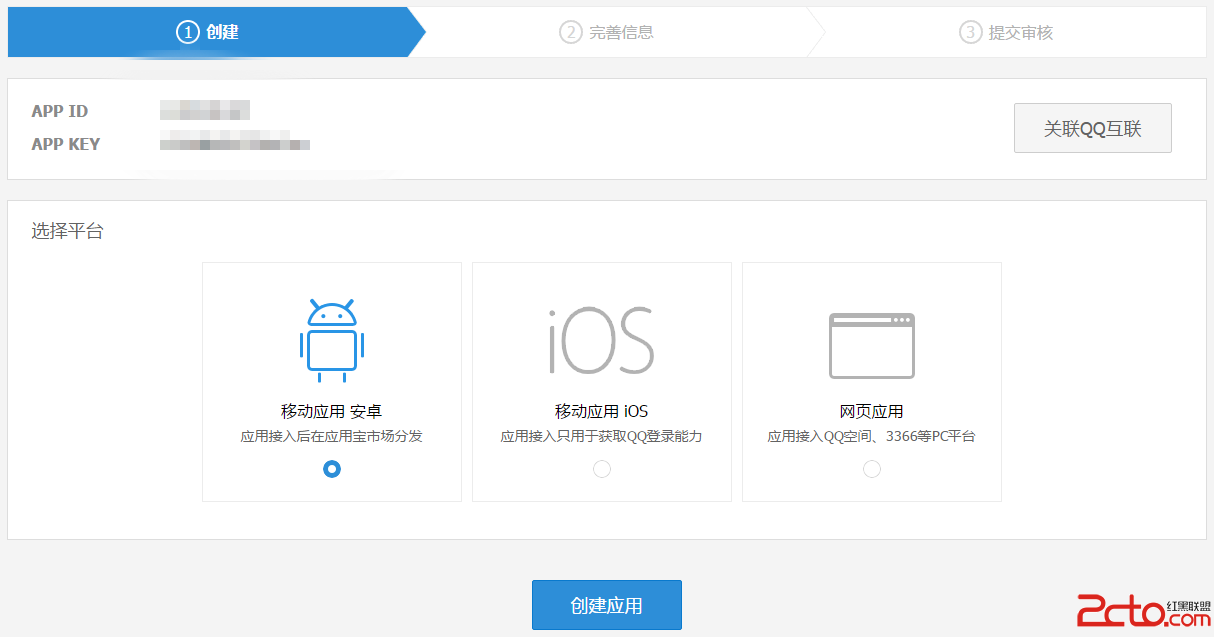Choose the 移动应用 iOS radio button
This screenshot has height=637, width=1214.
pos(602,469)
